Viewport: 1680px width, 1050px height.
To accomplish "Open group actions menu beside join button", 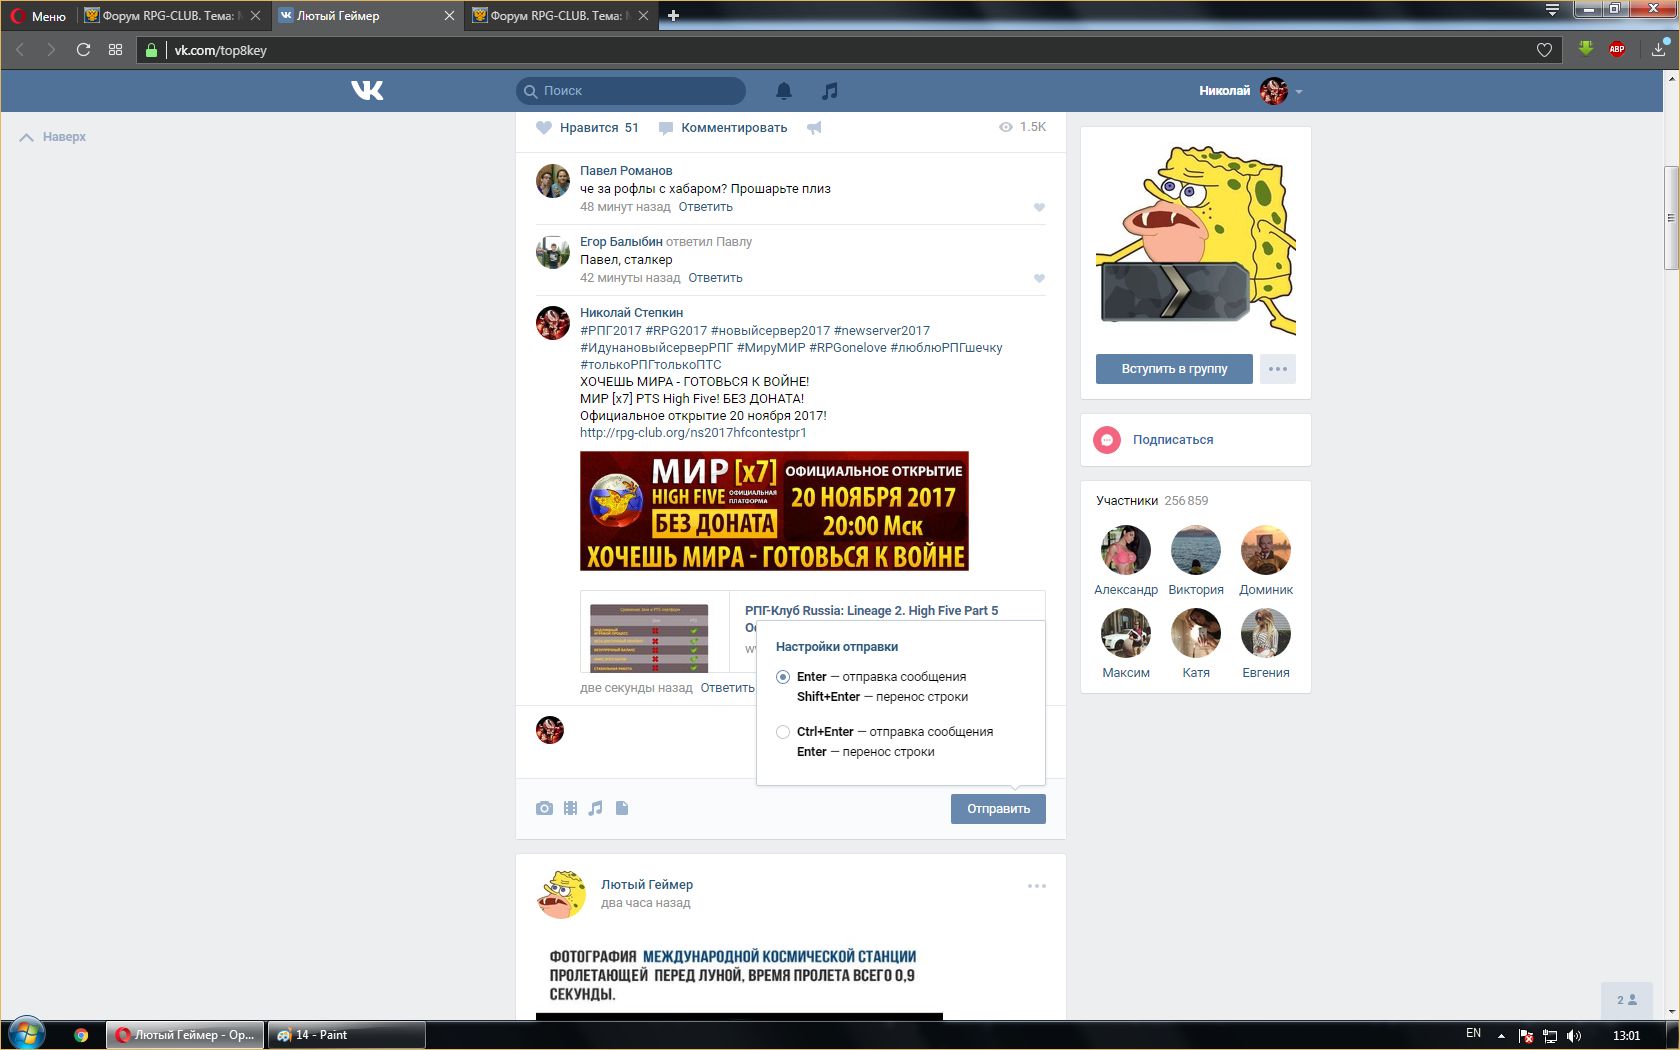I will [x=1278, y=369].
